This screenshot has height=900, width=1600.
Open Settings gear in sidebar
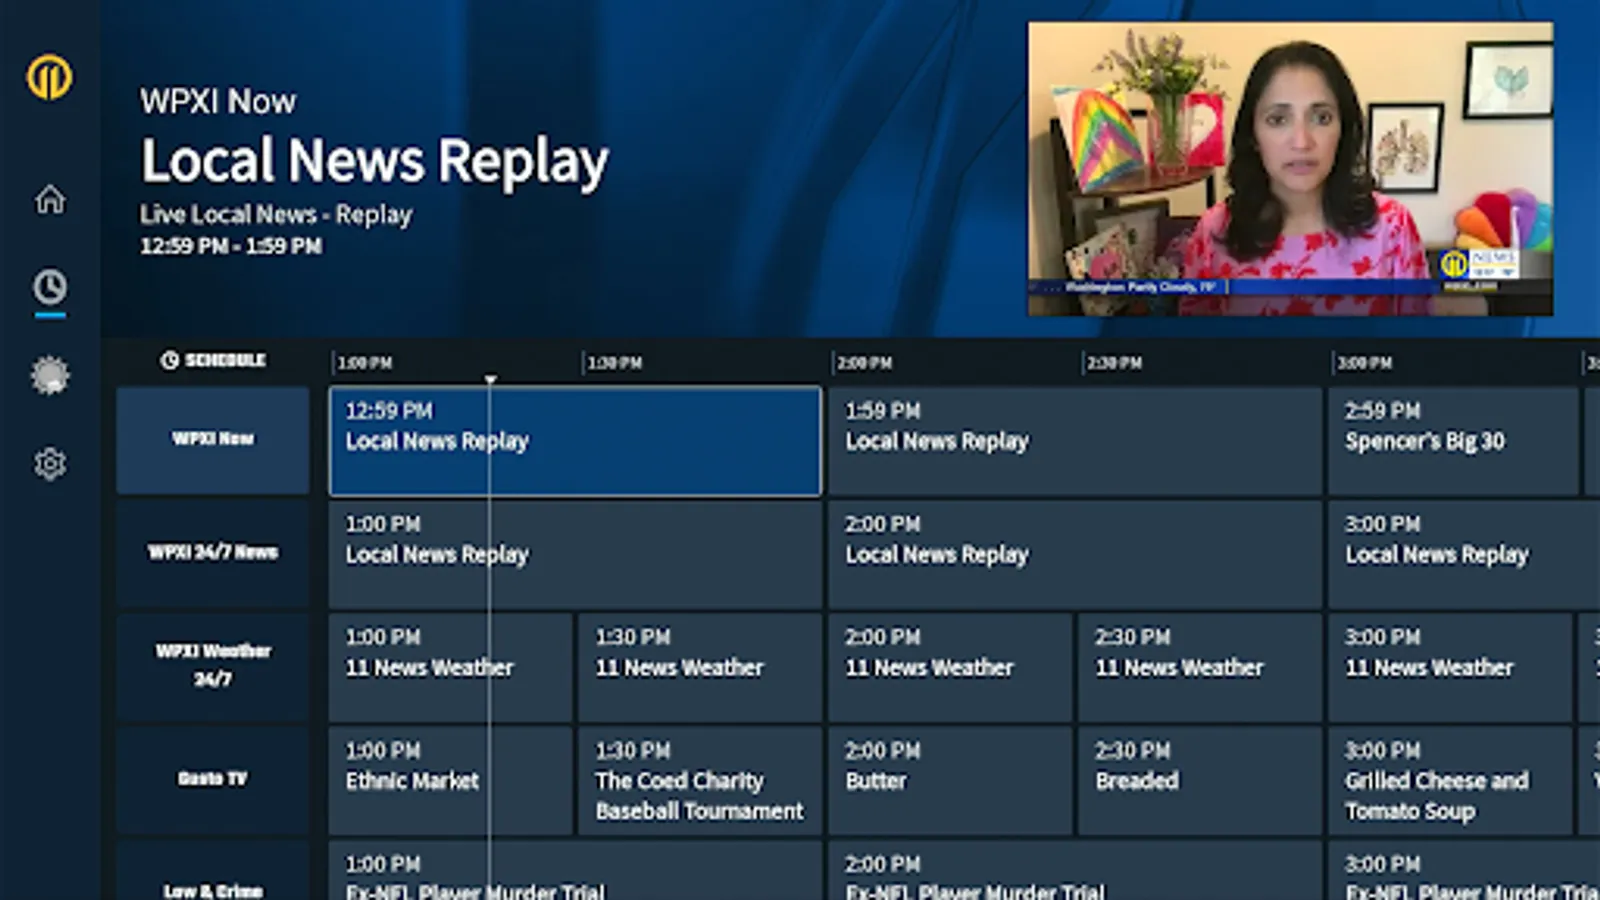50,464
